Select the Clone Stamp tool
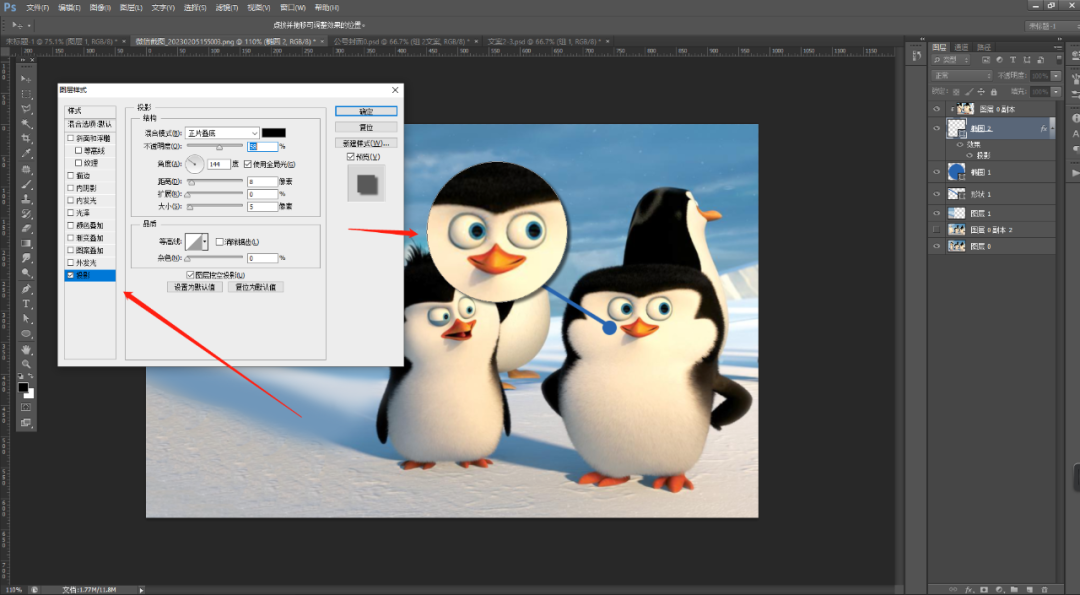The height and width of the screenshot is (595, 1080). point(25,198)
